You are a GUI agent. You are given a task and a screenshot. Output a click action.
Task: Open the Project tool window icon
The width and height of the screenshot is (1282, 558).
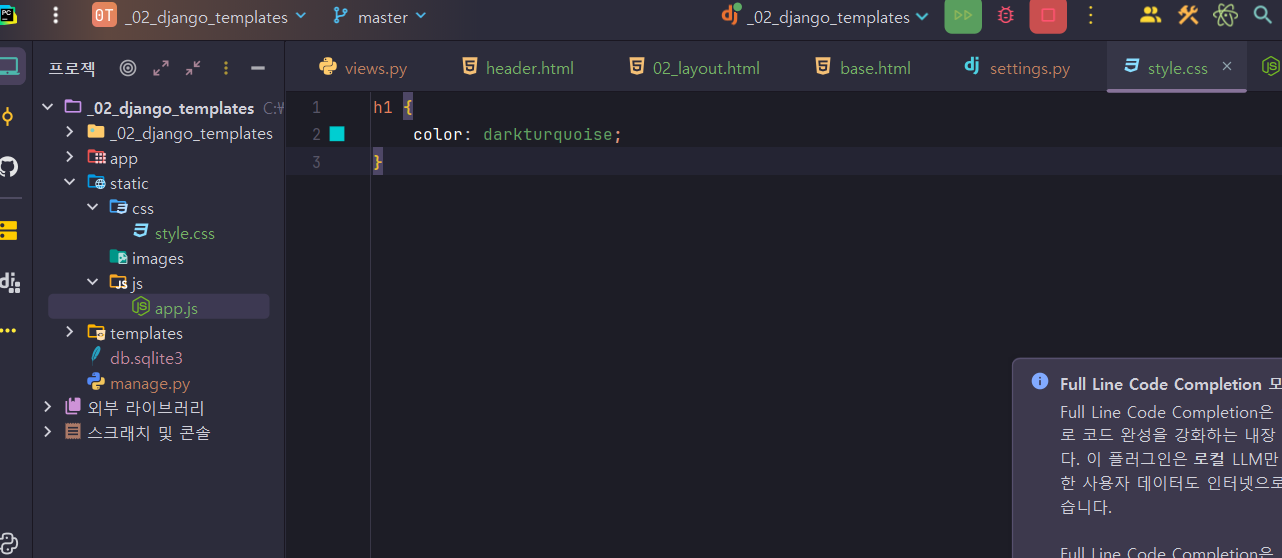point(9,67)
